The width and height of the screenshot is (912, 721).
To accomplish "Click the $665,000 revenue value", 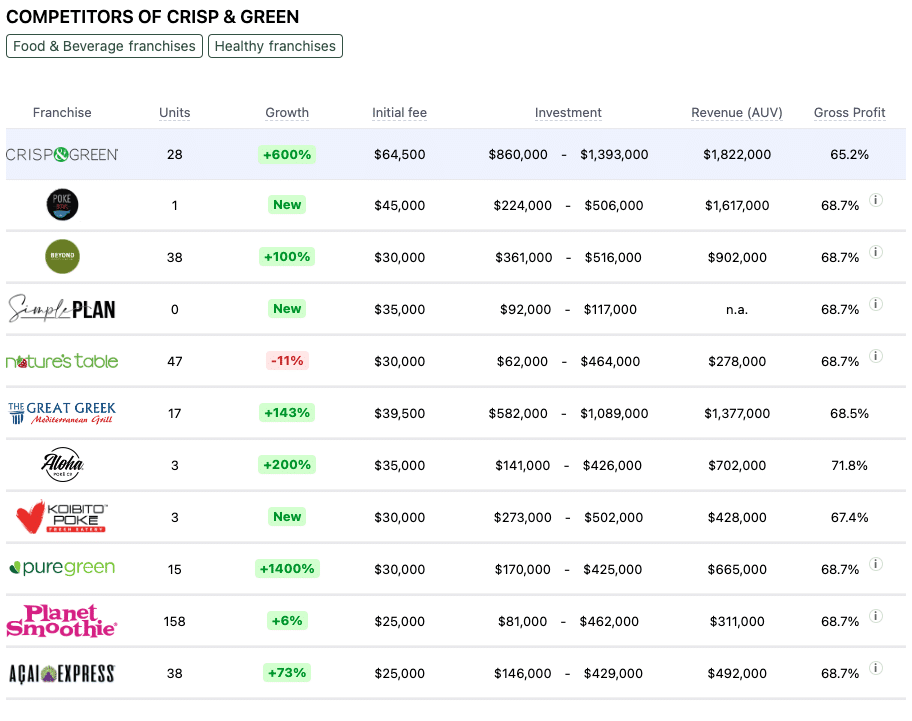I will 737,569.
